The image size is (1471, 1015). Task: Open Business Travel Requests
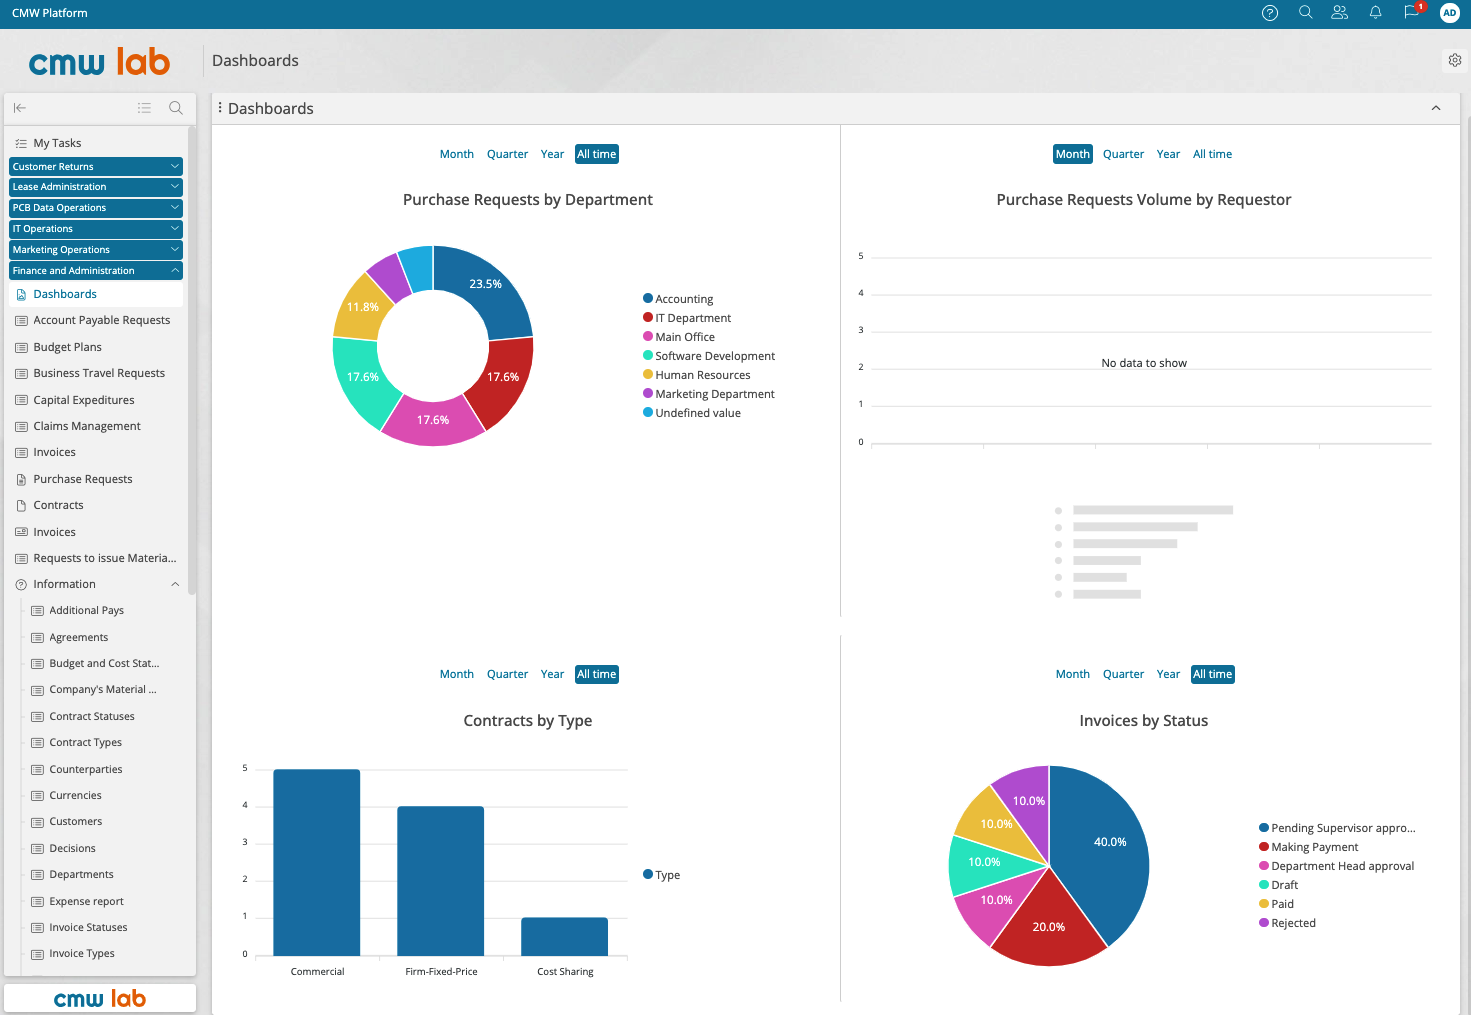click(99, 374)
